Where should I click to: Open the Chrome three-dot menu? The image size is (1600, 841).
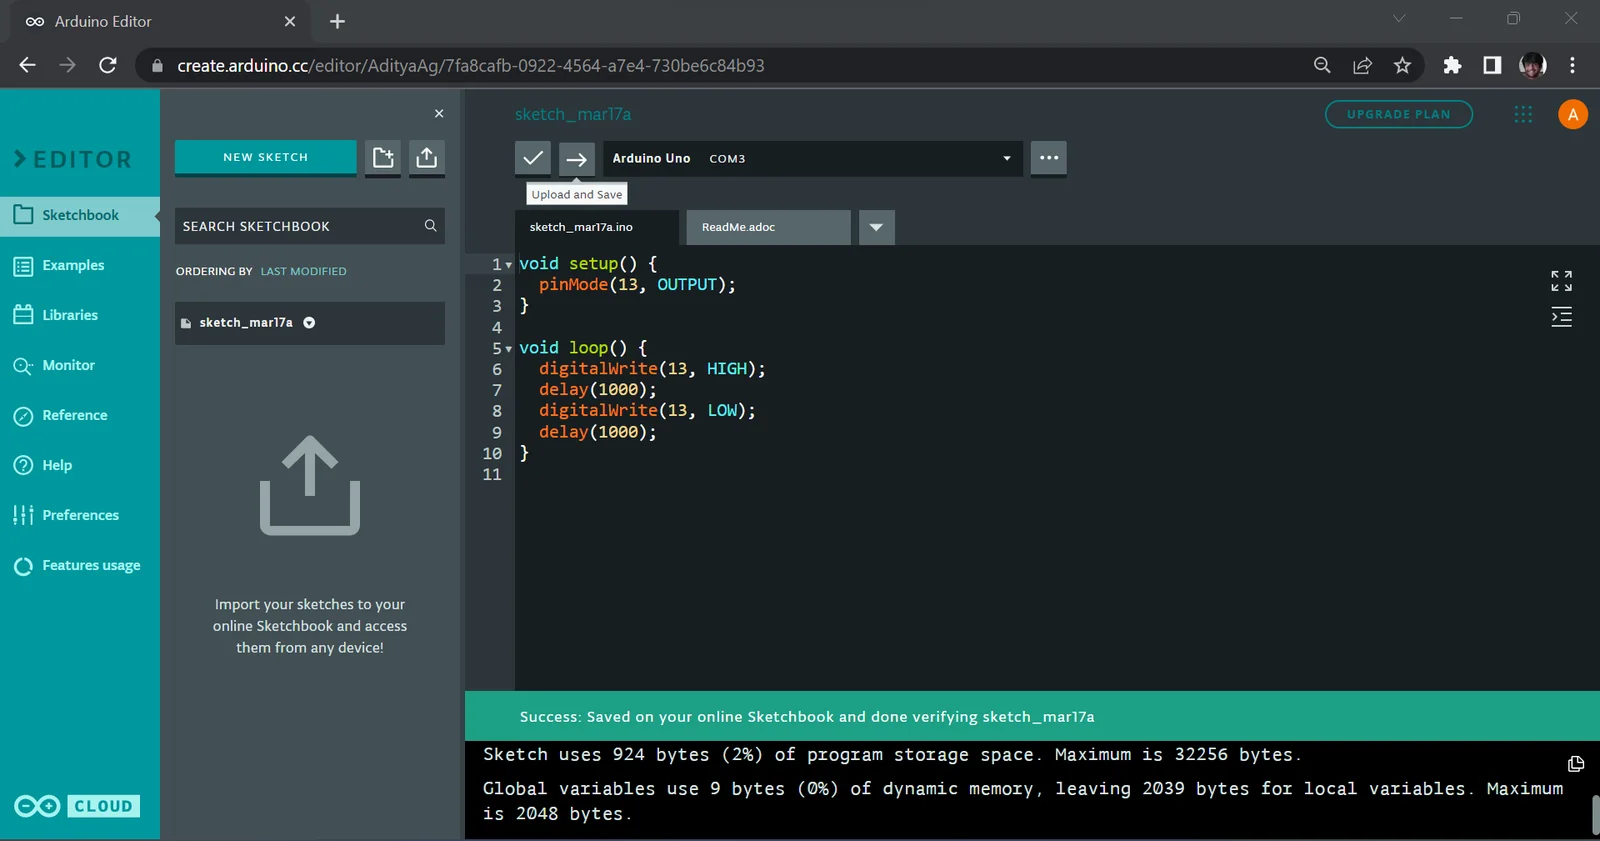click(1572, 65)
